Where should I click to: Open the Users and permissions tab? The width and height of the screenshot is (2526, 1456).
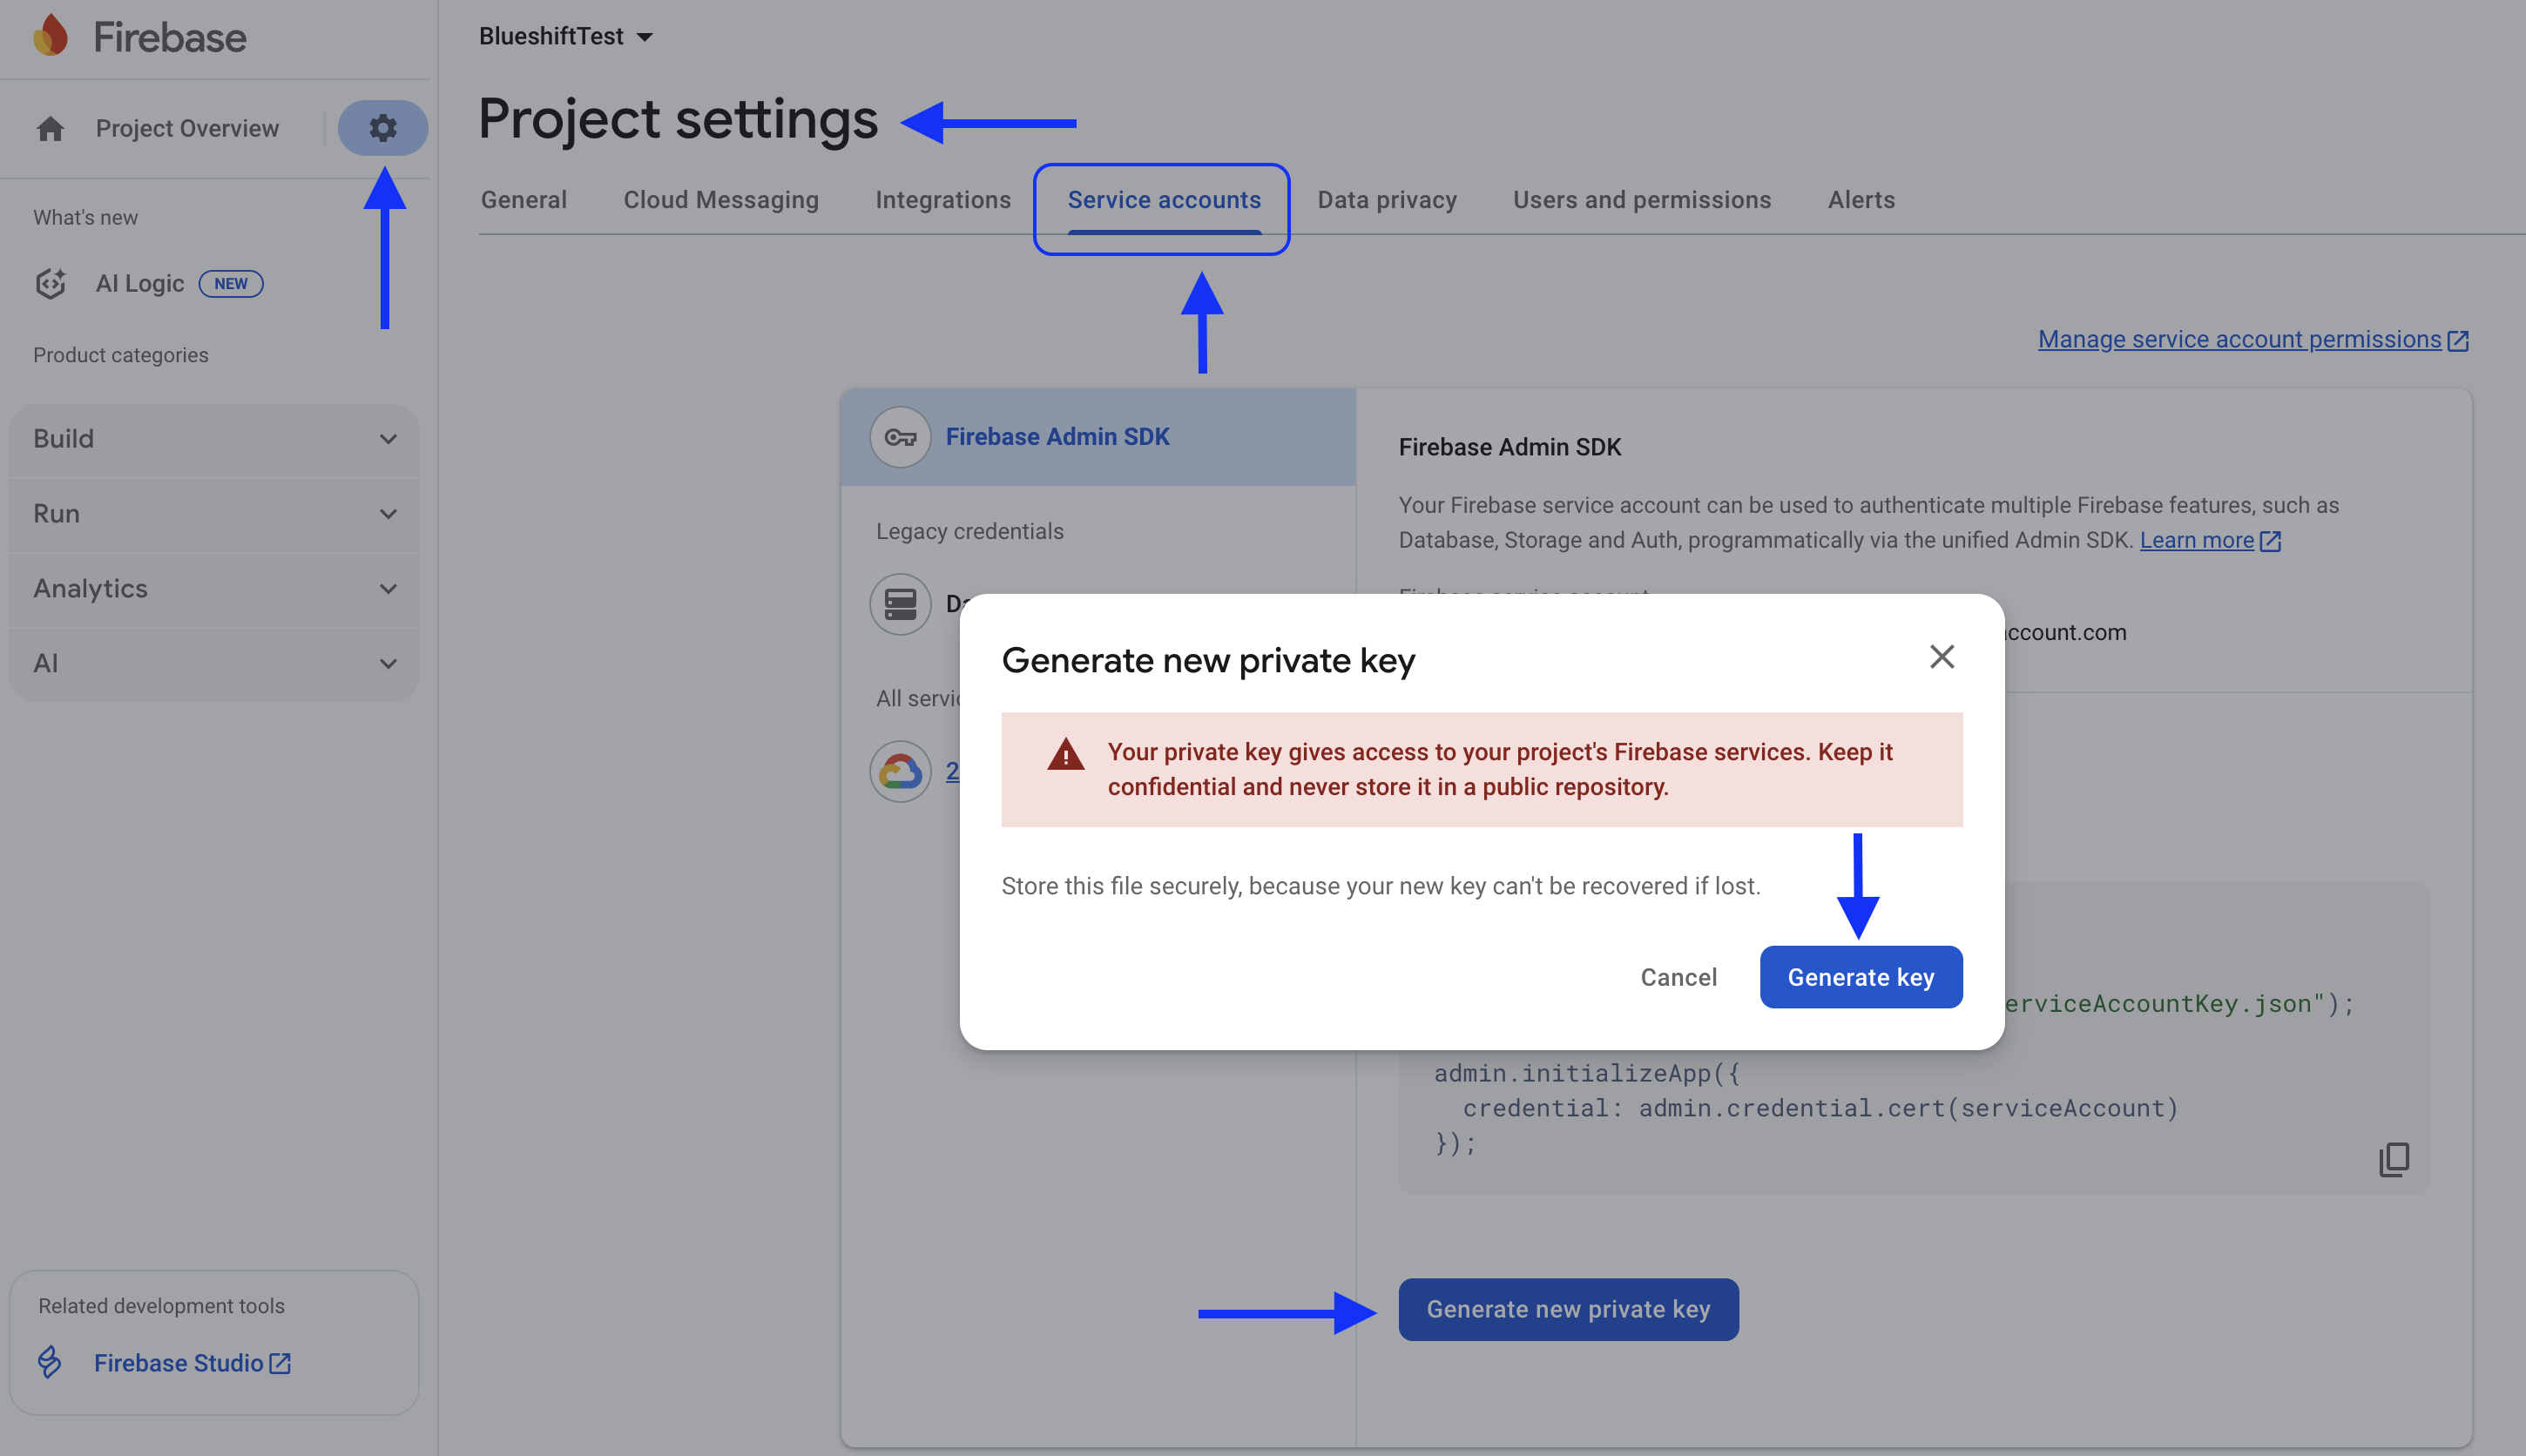point(1641,200)
